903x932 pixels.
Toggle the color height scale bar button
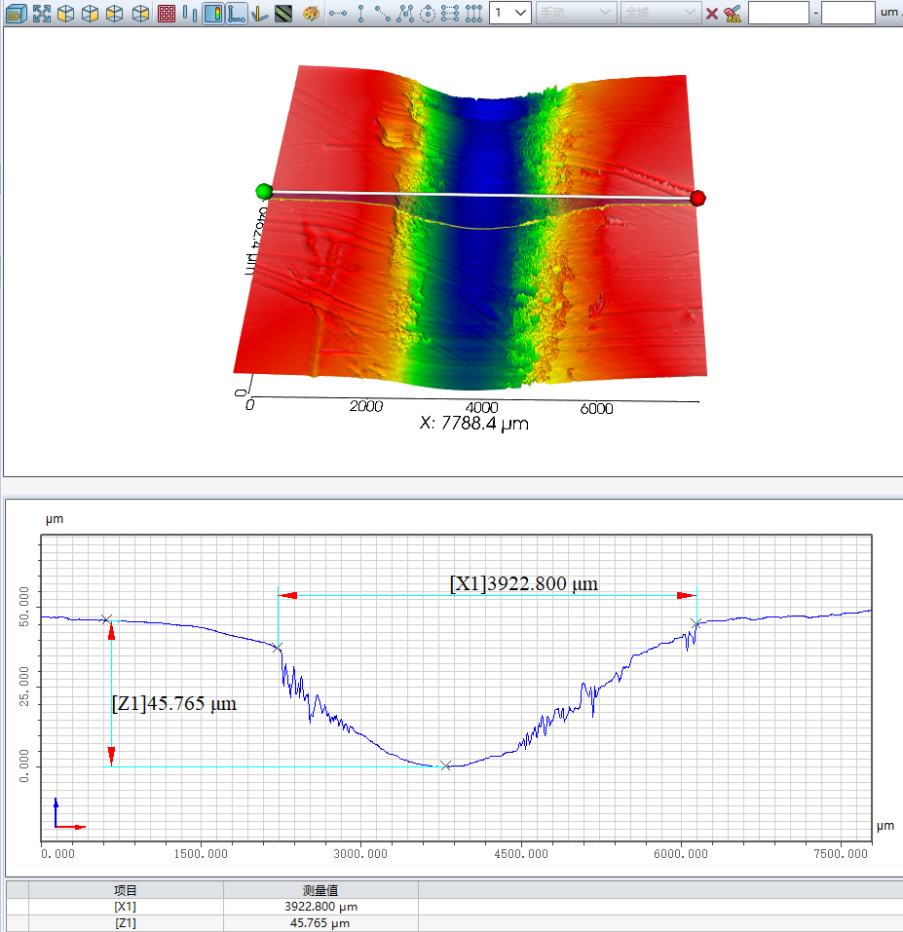[x=213, y=13]
